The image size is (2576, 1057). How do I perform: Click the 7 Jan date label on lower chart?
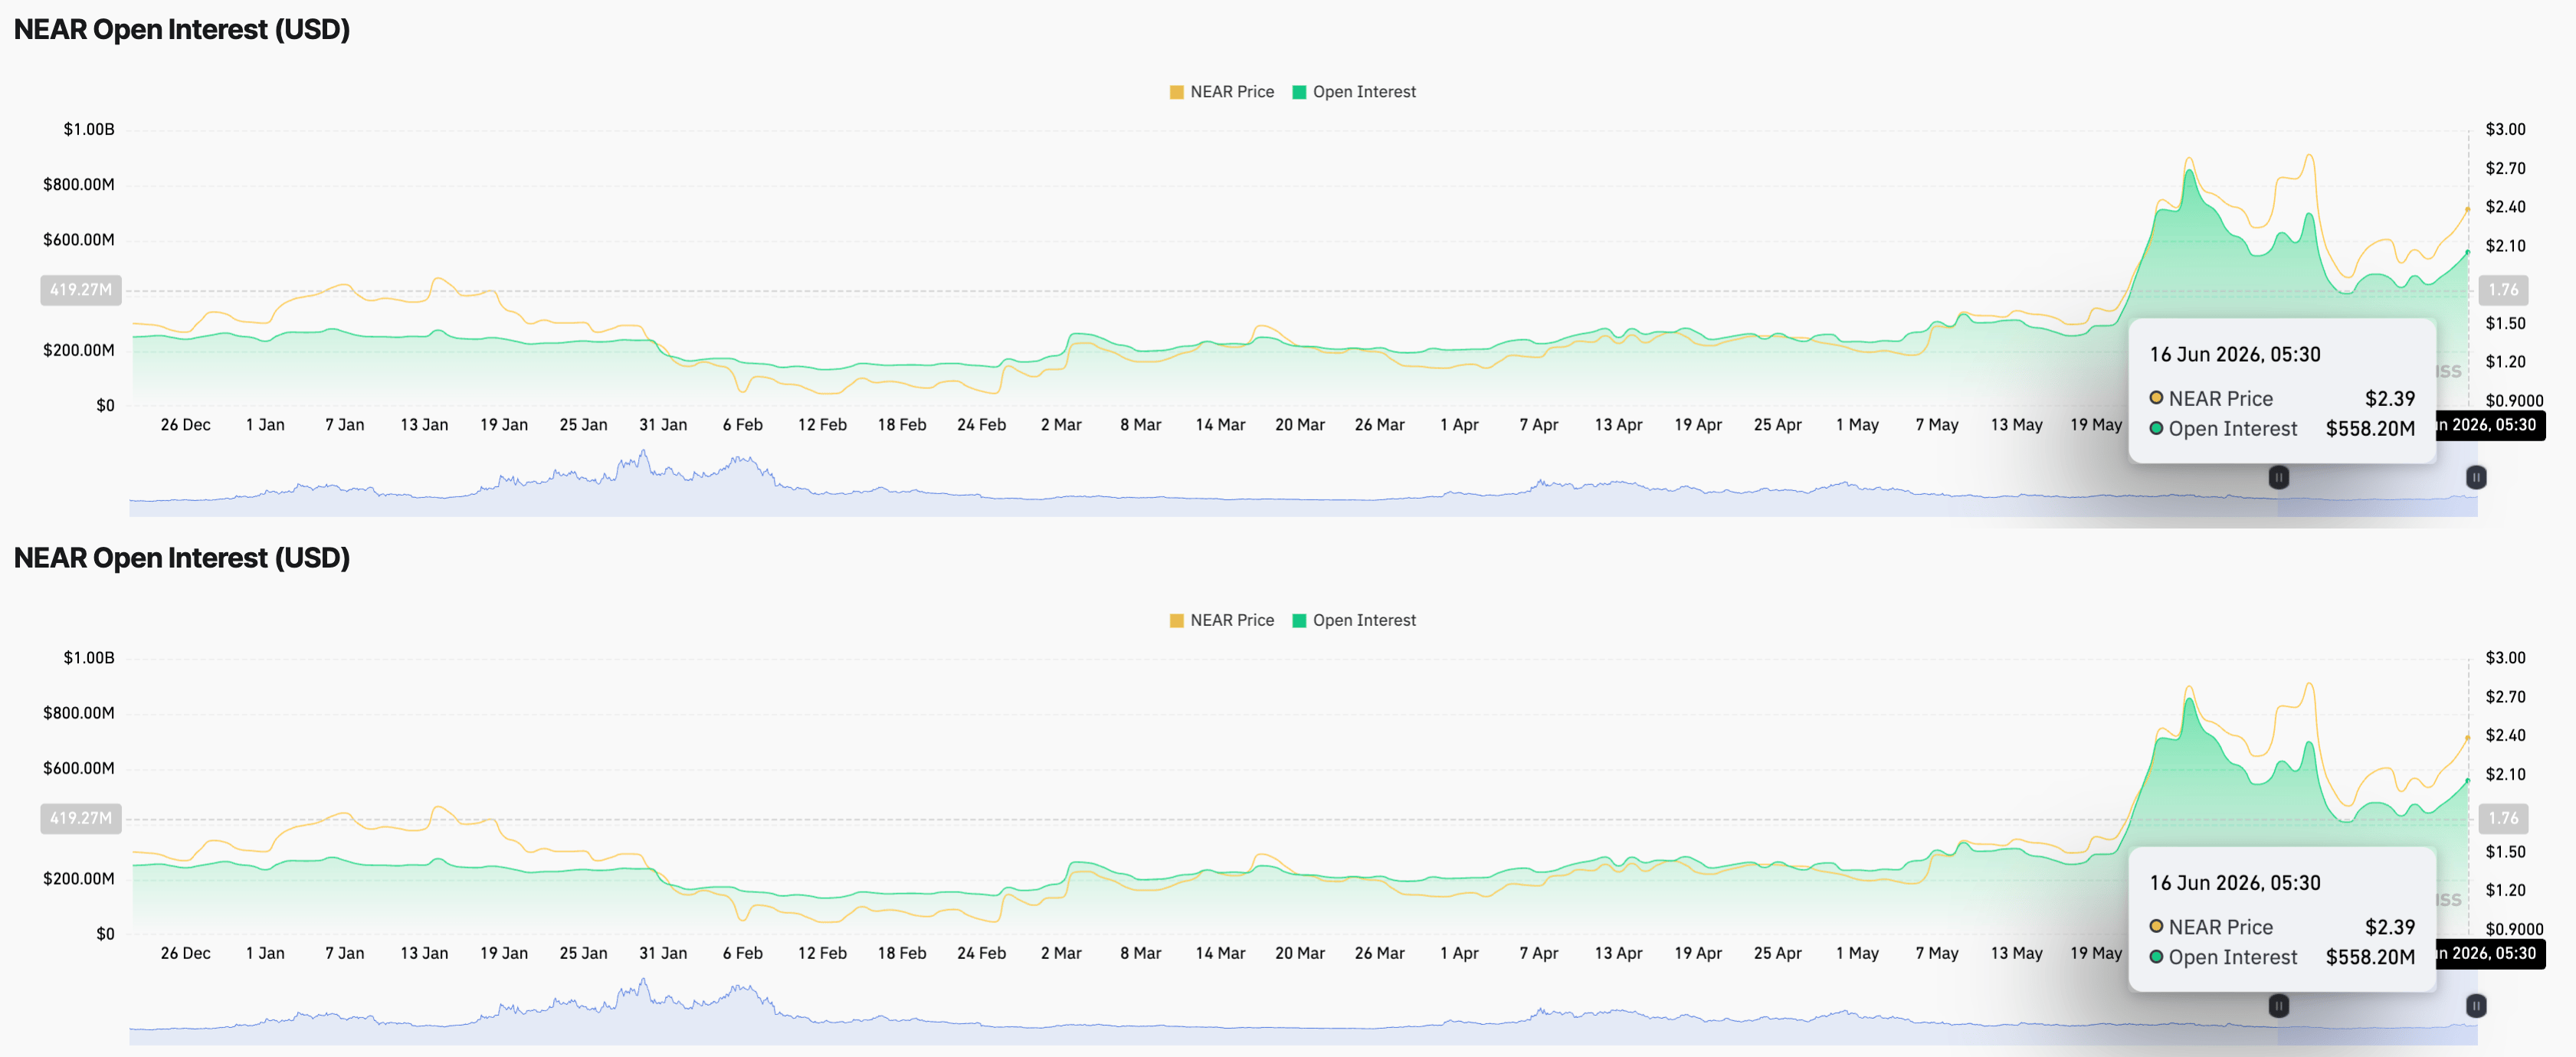point(345,953)
